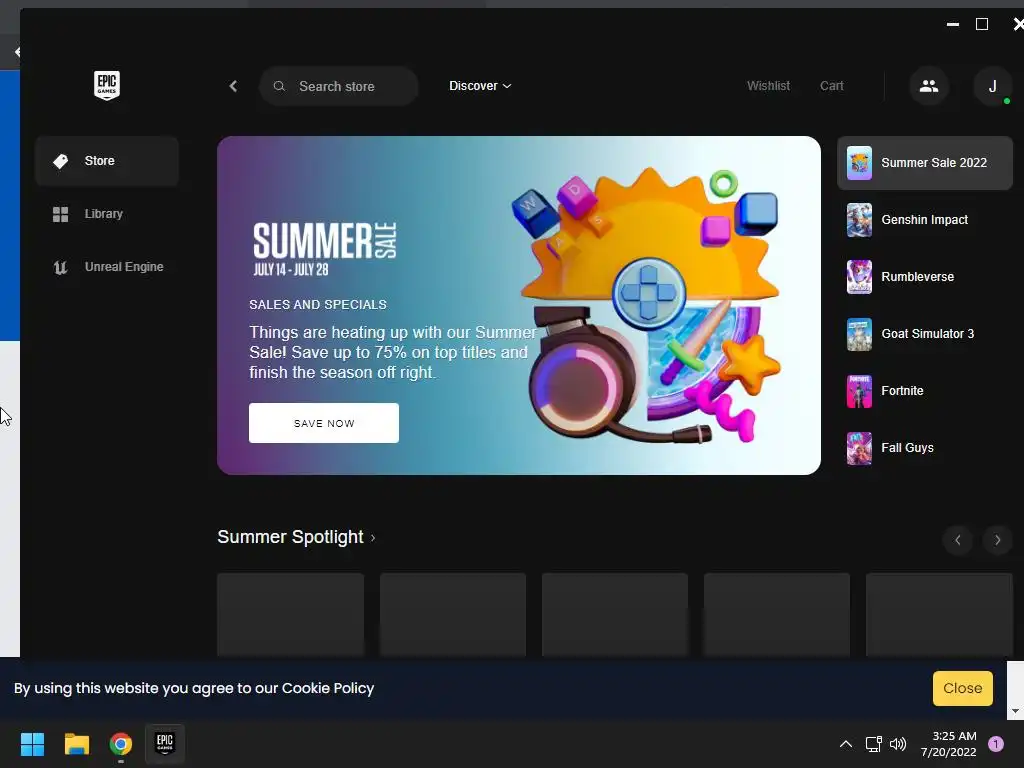Open Google Chrome from taskbar
The height and width of the screenshot is (768, 1024).
[x=121, y=744]
